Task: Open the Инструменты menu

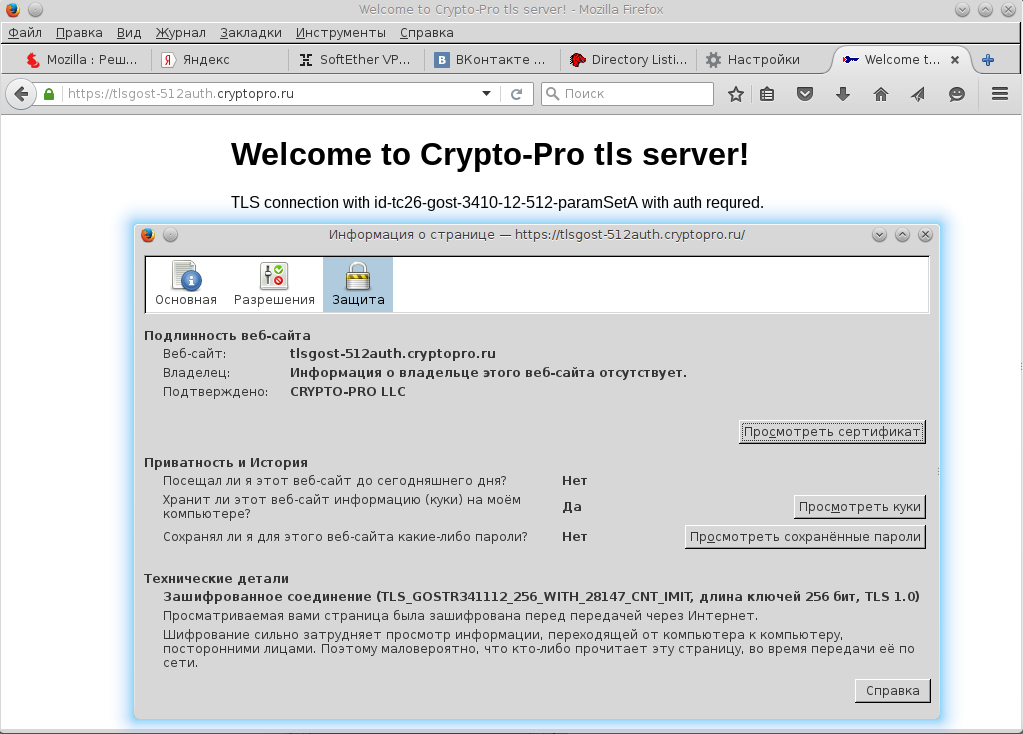Action: (341, 33)
